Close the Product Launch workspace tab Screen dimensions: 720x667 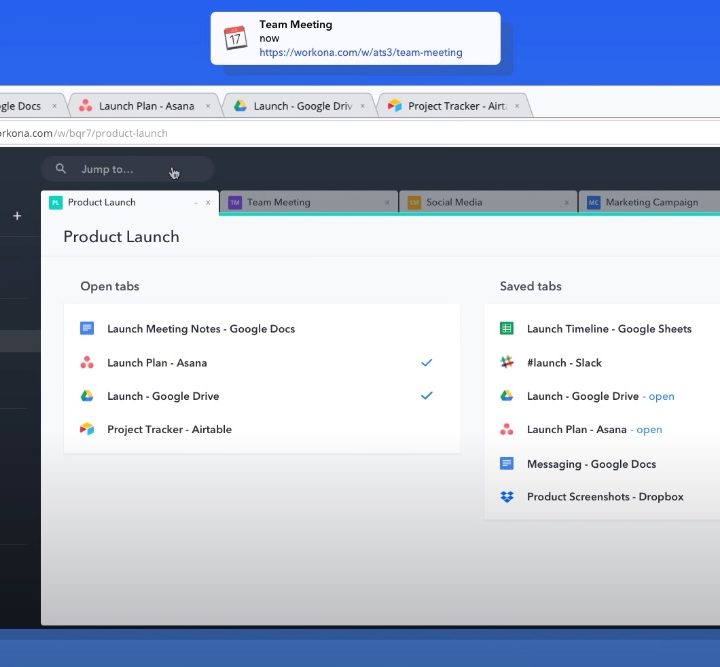point(208,202)
